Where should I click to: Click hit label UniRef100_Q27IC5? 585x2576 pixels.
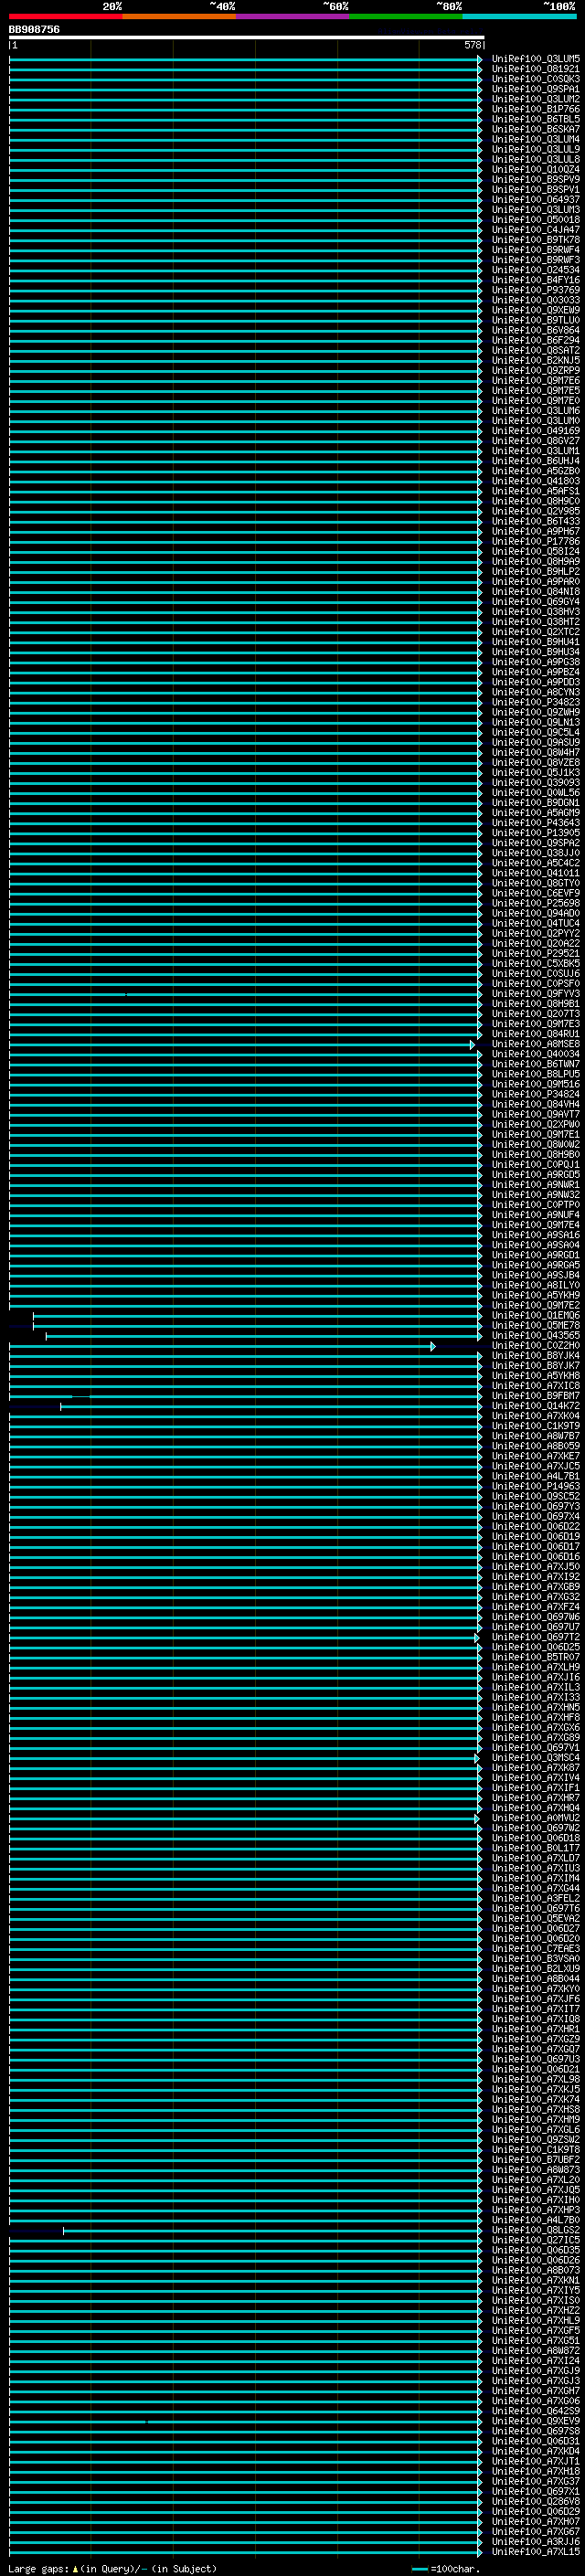click(535, 2241)
